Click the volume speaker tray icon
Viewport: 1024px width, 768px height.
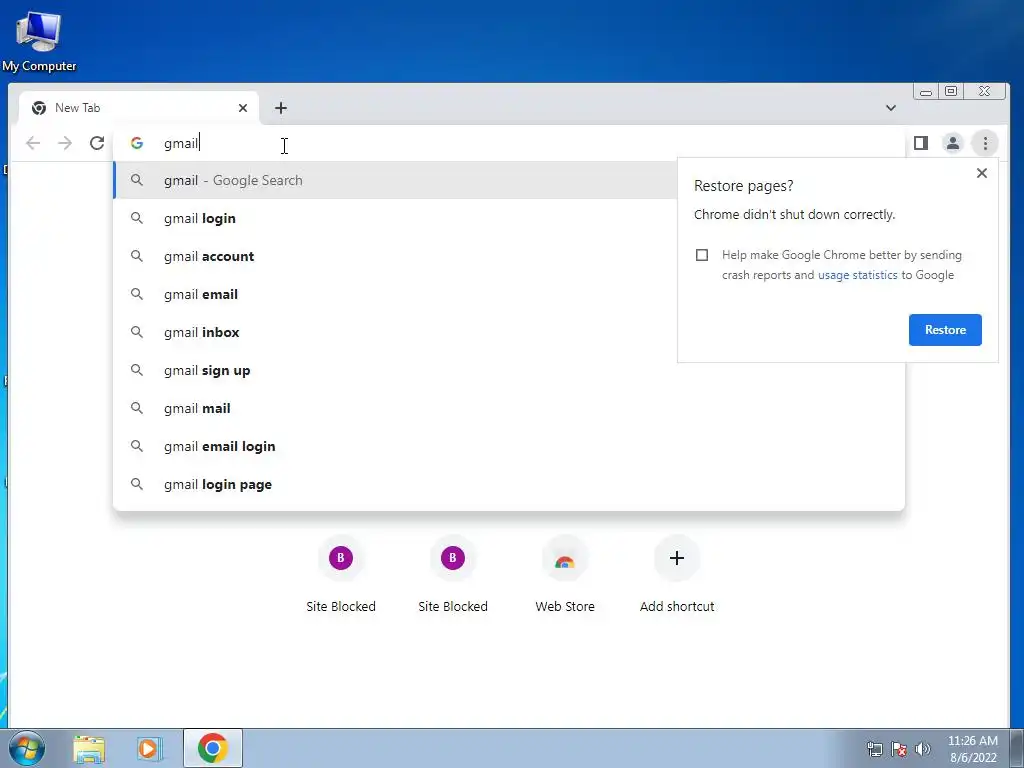tap(923, 748)
